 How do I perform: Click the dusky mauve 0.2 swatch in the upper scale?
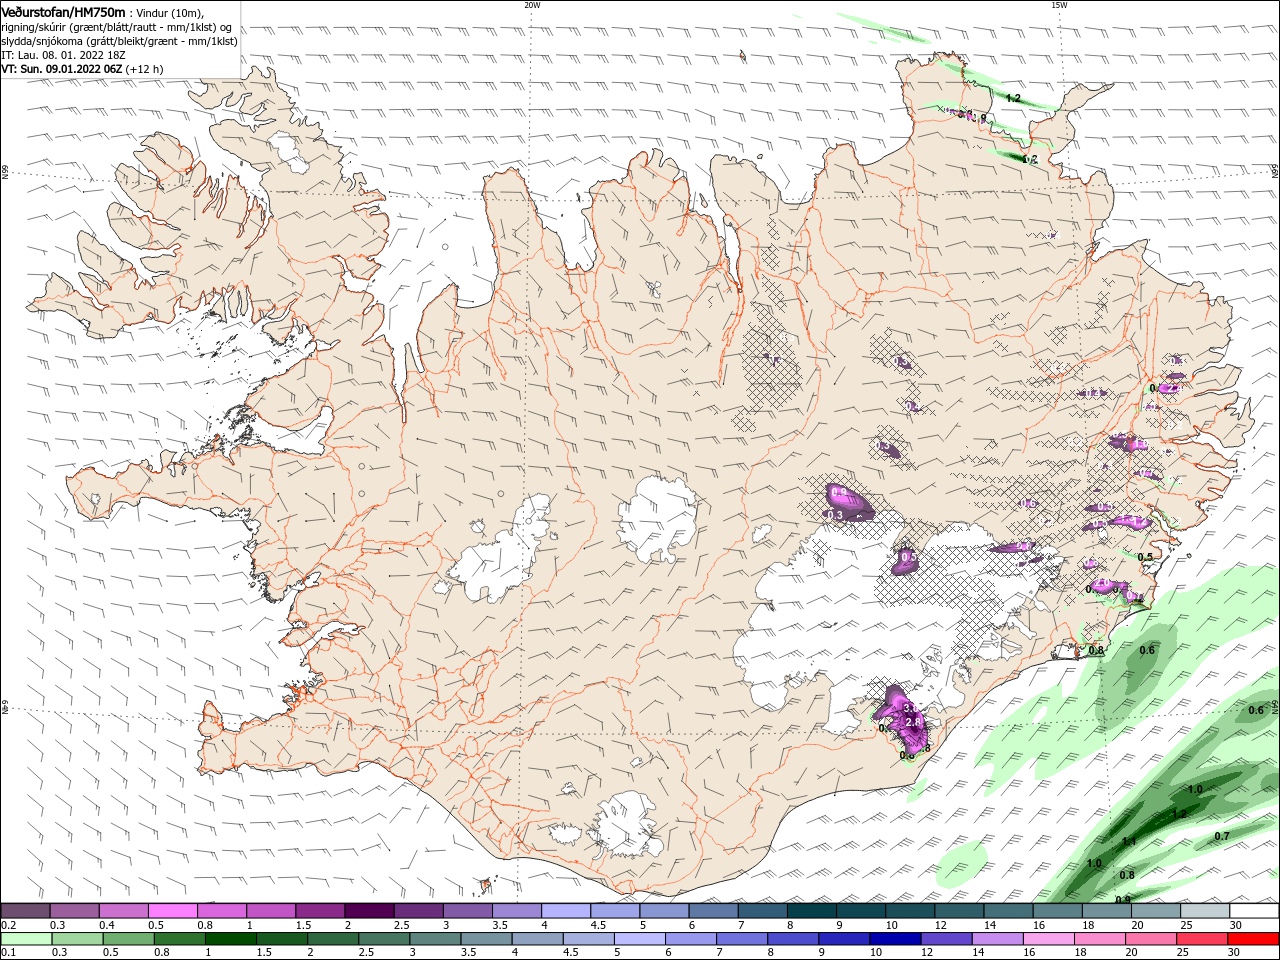(25, 910)
